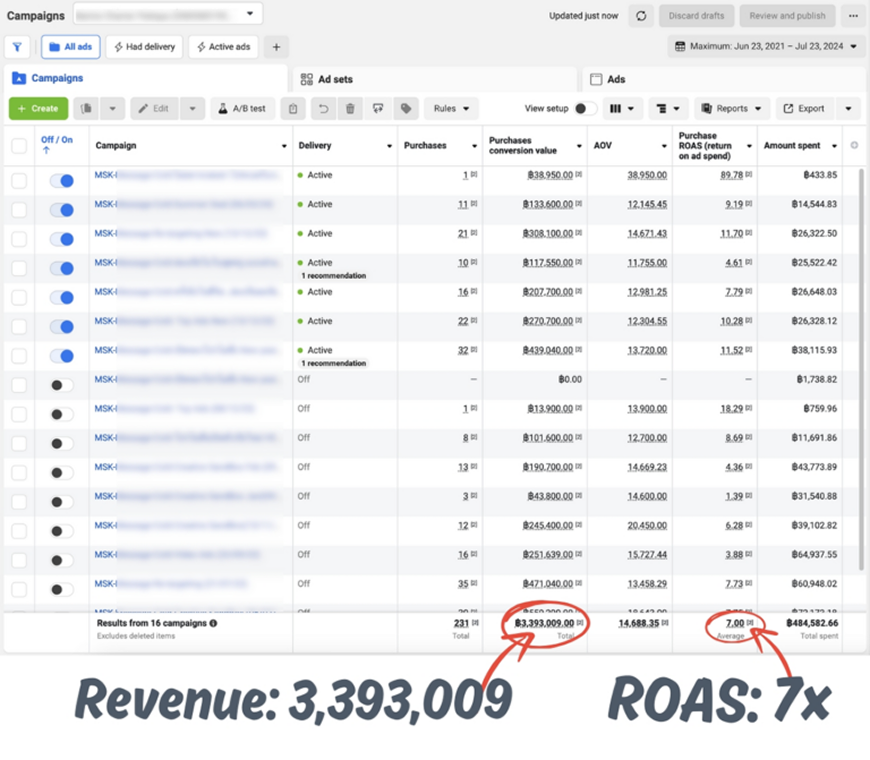Click the refresh icon beside Updated just now

tap(641, 16)
